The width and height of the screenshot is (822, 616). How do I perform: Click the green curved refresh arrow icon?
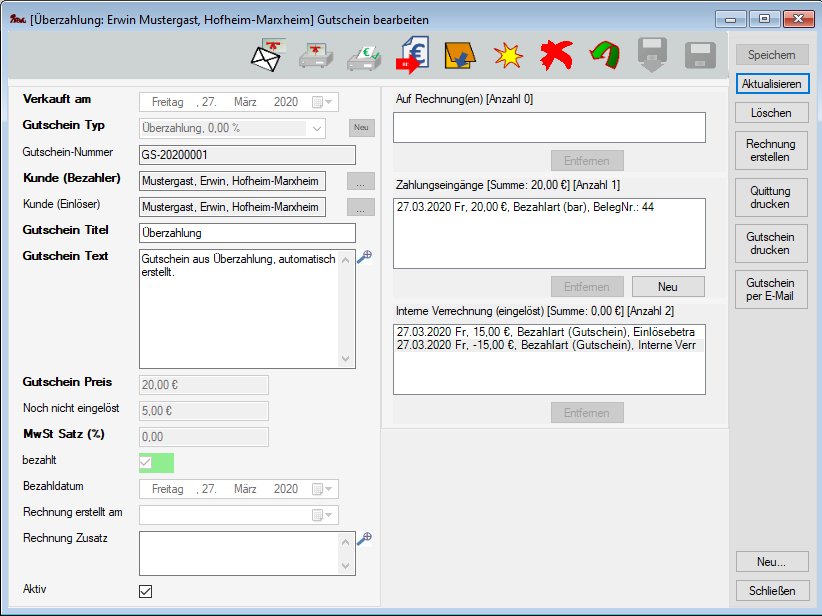point(603,56)
